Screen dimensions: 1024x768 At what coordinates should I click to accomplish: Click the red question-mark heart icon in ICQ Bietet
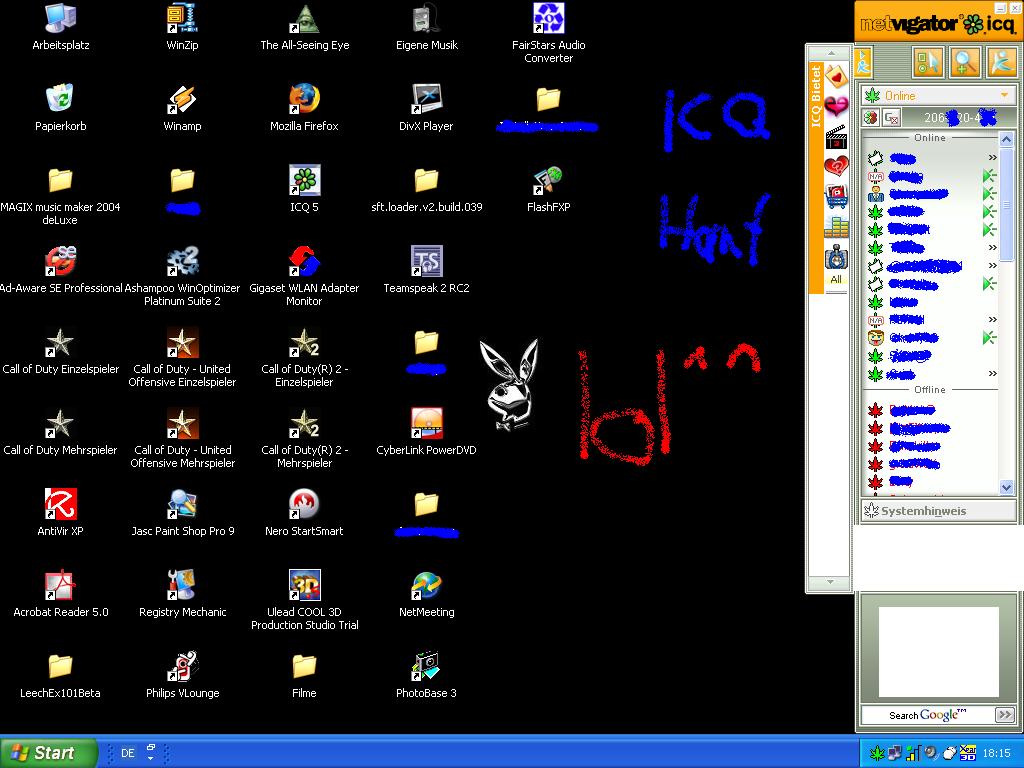point(836,167)
